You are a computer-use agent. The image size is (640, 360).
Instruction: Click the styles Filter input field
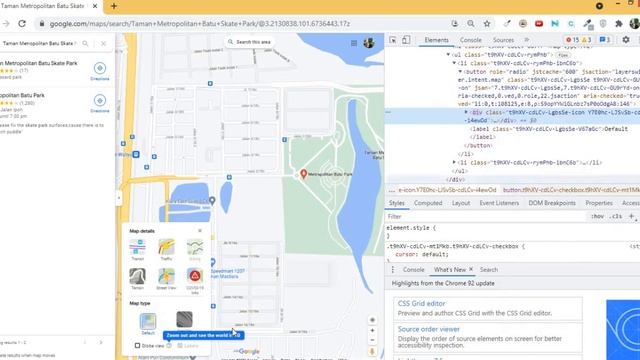(x=486, y=217)
